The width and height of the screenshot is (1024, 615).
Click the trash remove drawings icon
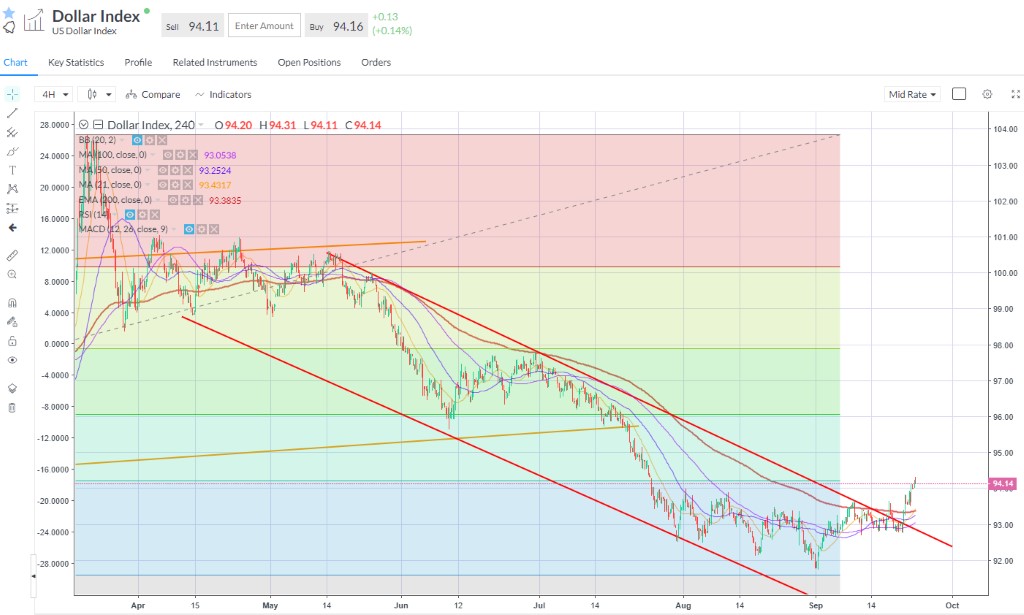pos(12,408)
